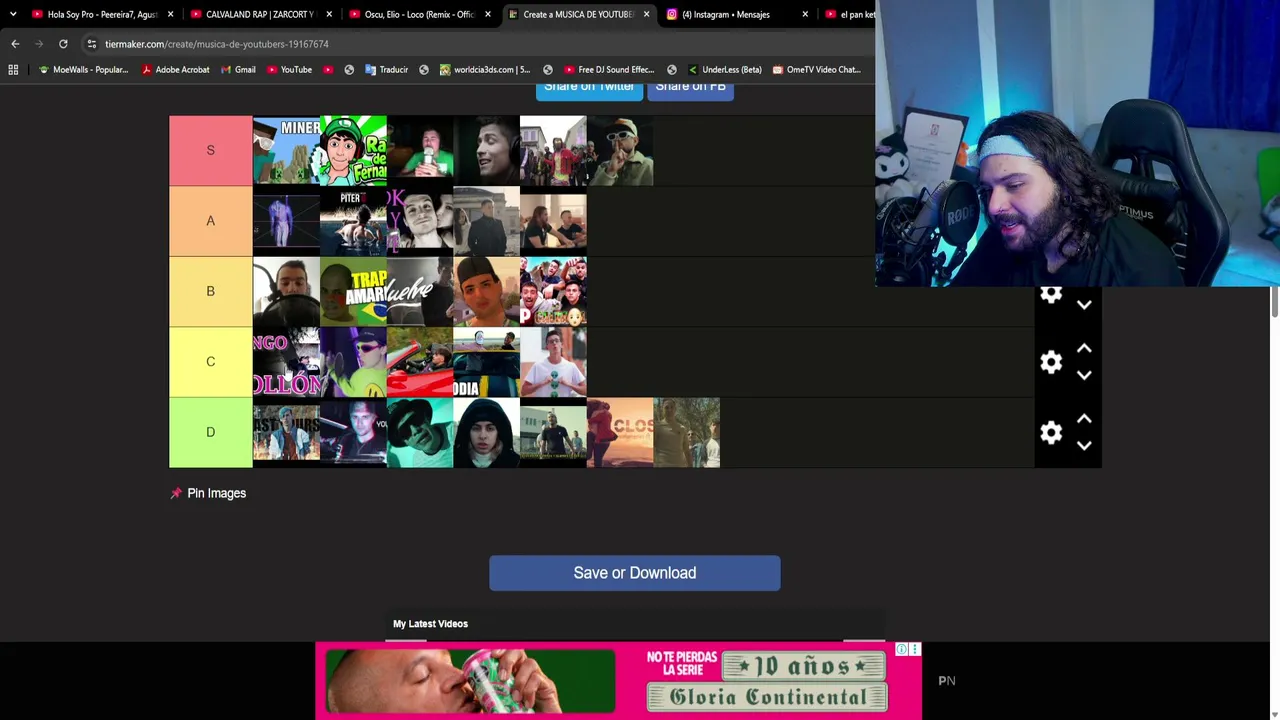
Task: Open the tab search dropdown arrow
Action: [x=13, y=14]
